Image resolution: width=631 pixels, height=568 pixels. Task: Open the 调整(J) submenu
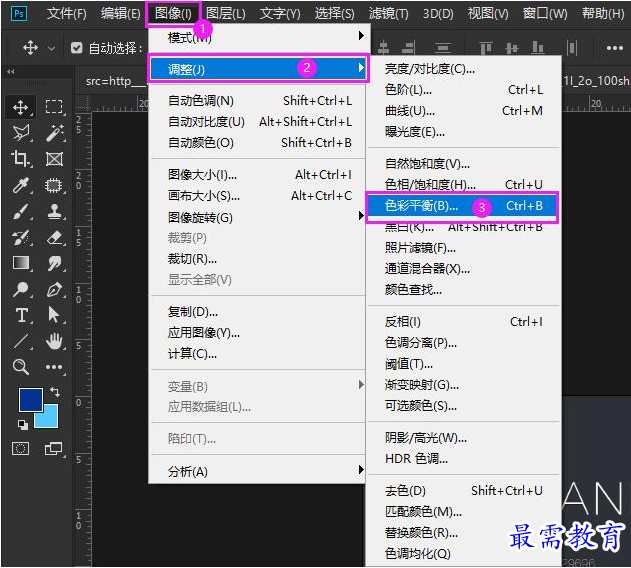point(258,69)
